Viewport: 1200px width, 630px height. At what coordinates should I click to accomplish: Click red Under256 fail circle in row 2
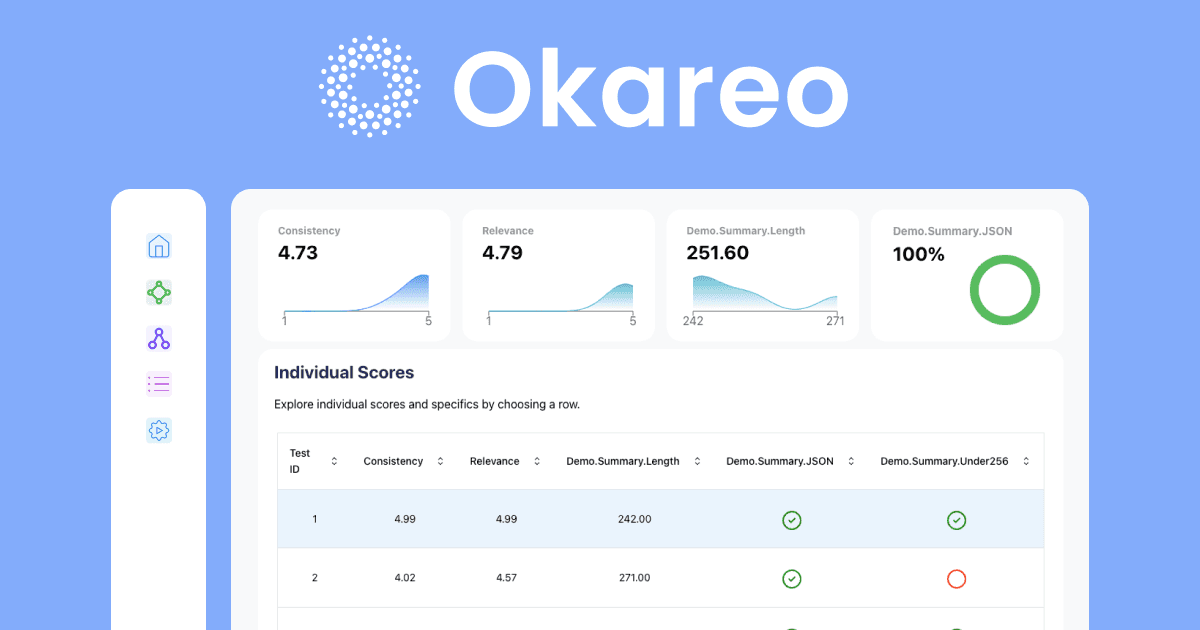956,578
